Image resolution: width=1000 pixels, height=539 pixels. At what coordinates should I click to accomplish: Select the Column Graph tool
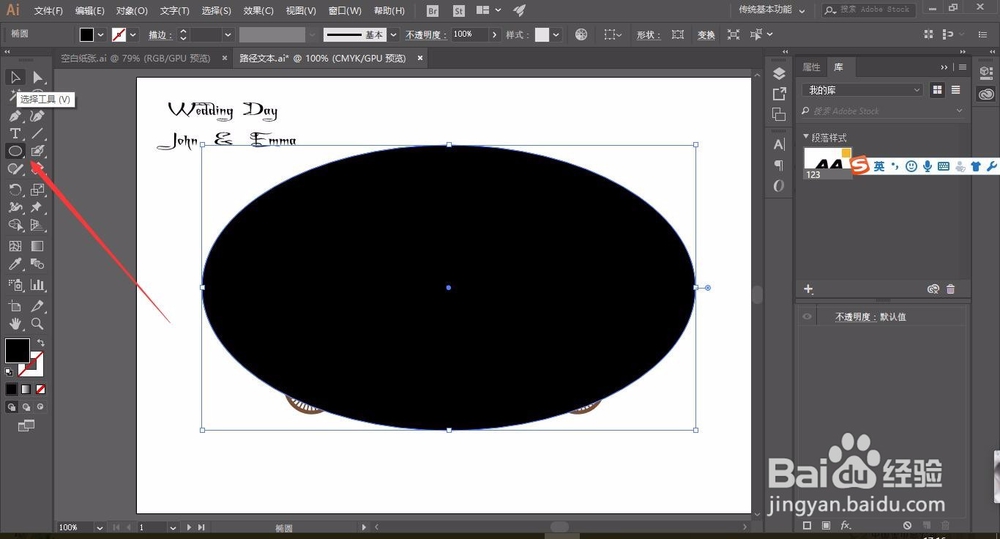38,285
